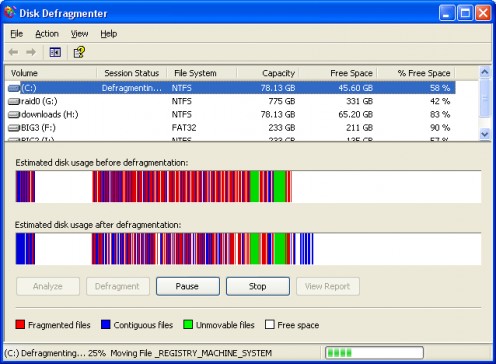Viewport: 496px width, 364px height.
Task: Open the View menu
Action: (79, 34)
